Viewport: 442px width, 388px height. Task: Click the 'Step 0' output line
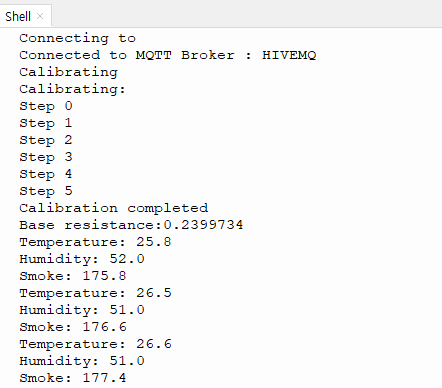pos(46,106)
